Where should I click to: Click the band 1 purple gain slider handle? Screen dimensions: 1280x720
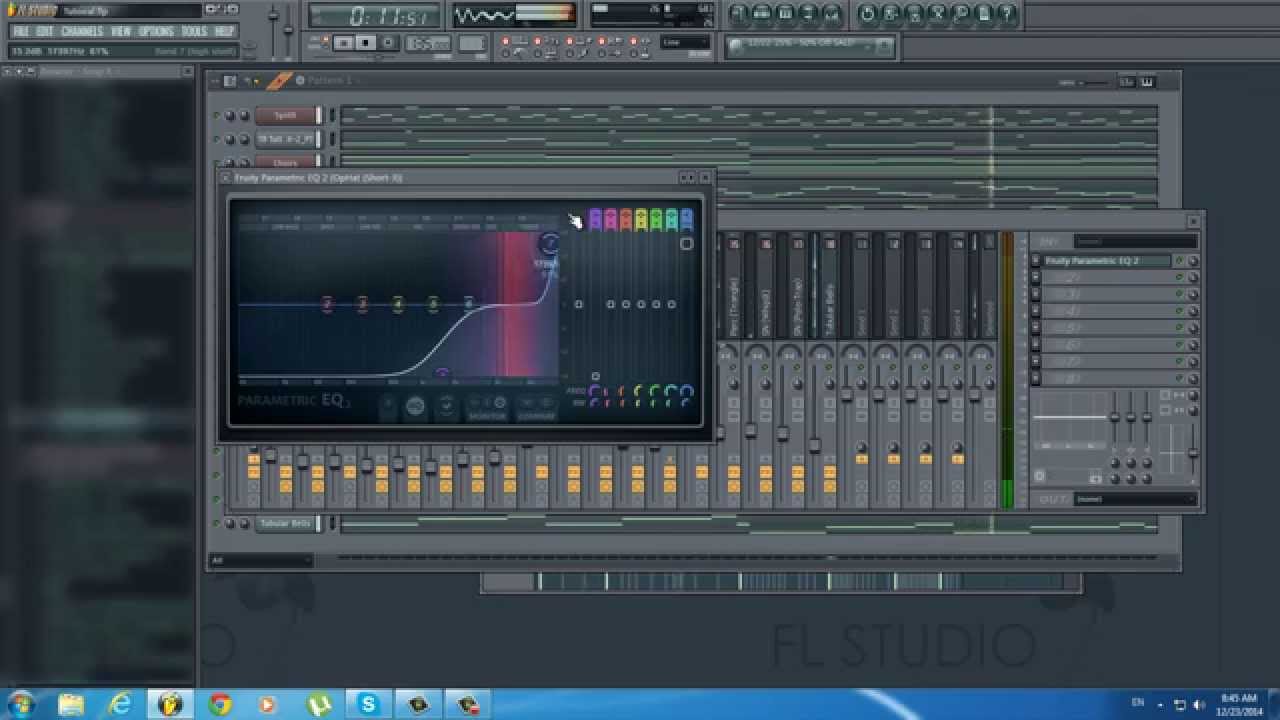pyautogui.click(x=596, y=377)
